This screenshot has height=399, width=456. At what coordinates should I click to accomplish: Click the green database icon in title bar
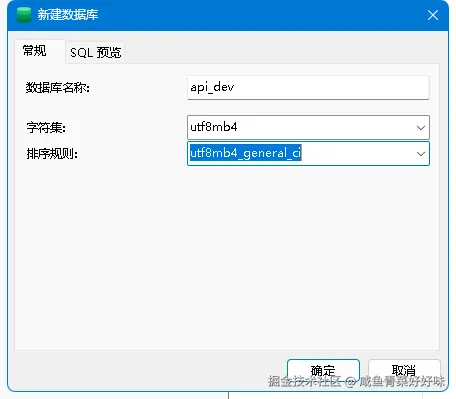24,15
